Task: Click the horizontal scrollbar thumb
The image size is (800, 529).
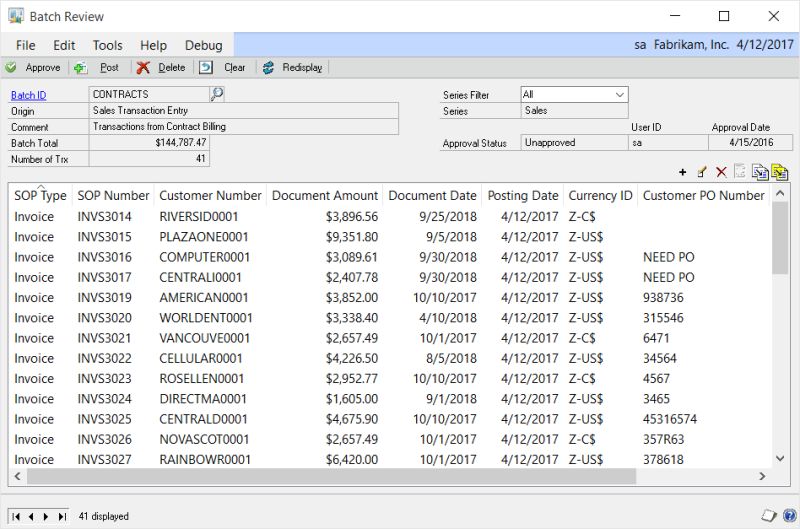Action: (x=332, y=476)
